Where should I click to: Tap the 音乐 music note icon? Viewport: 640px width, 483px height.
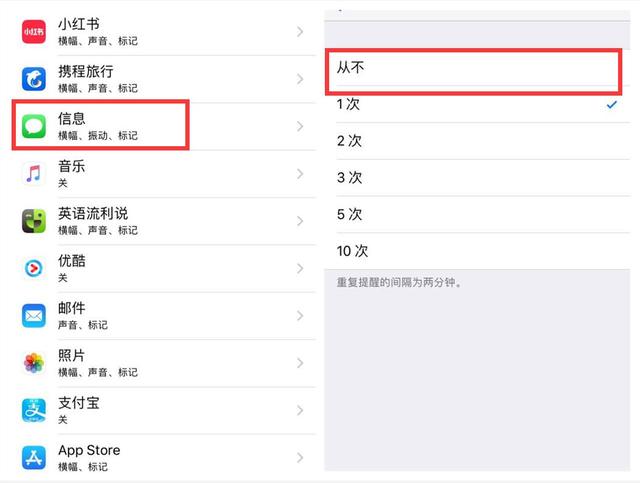(x=33, y=174)
